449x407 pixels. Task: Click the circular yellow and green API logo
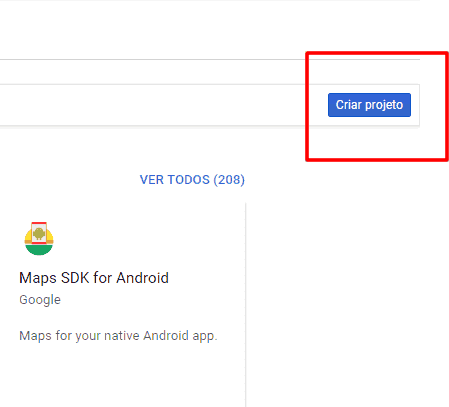click(x=39, y=239)
